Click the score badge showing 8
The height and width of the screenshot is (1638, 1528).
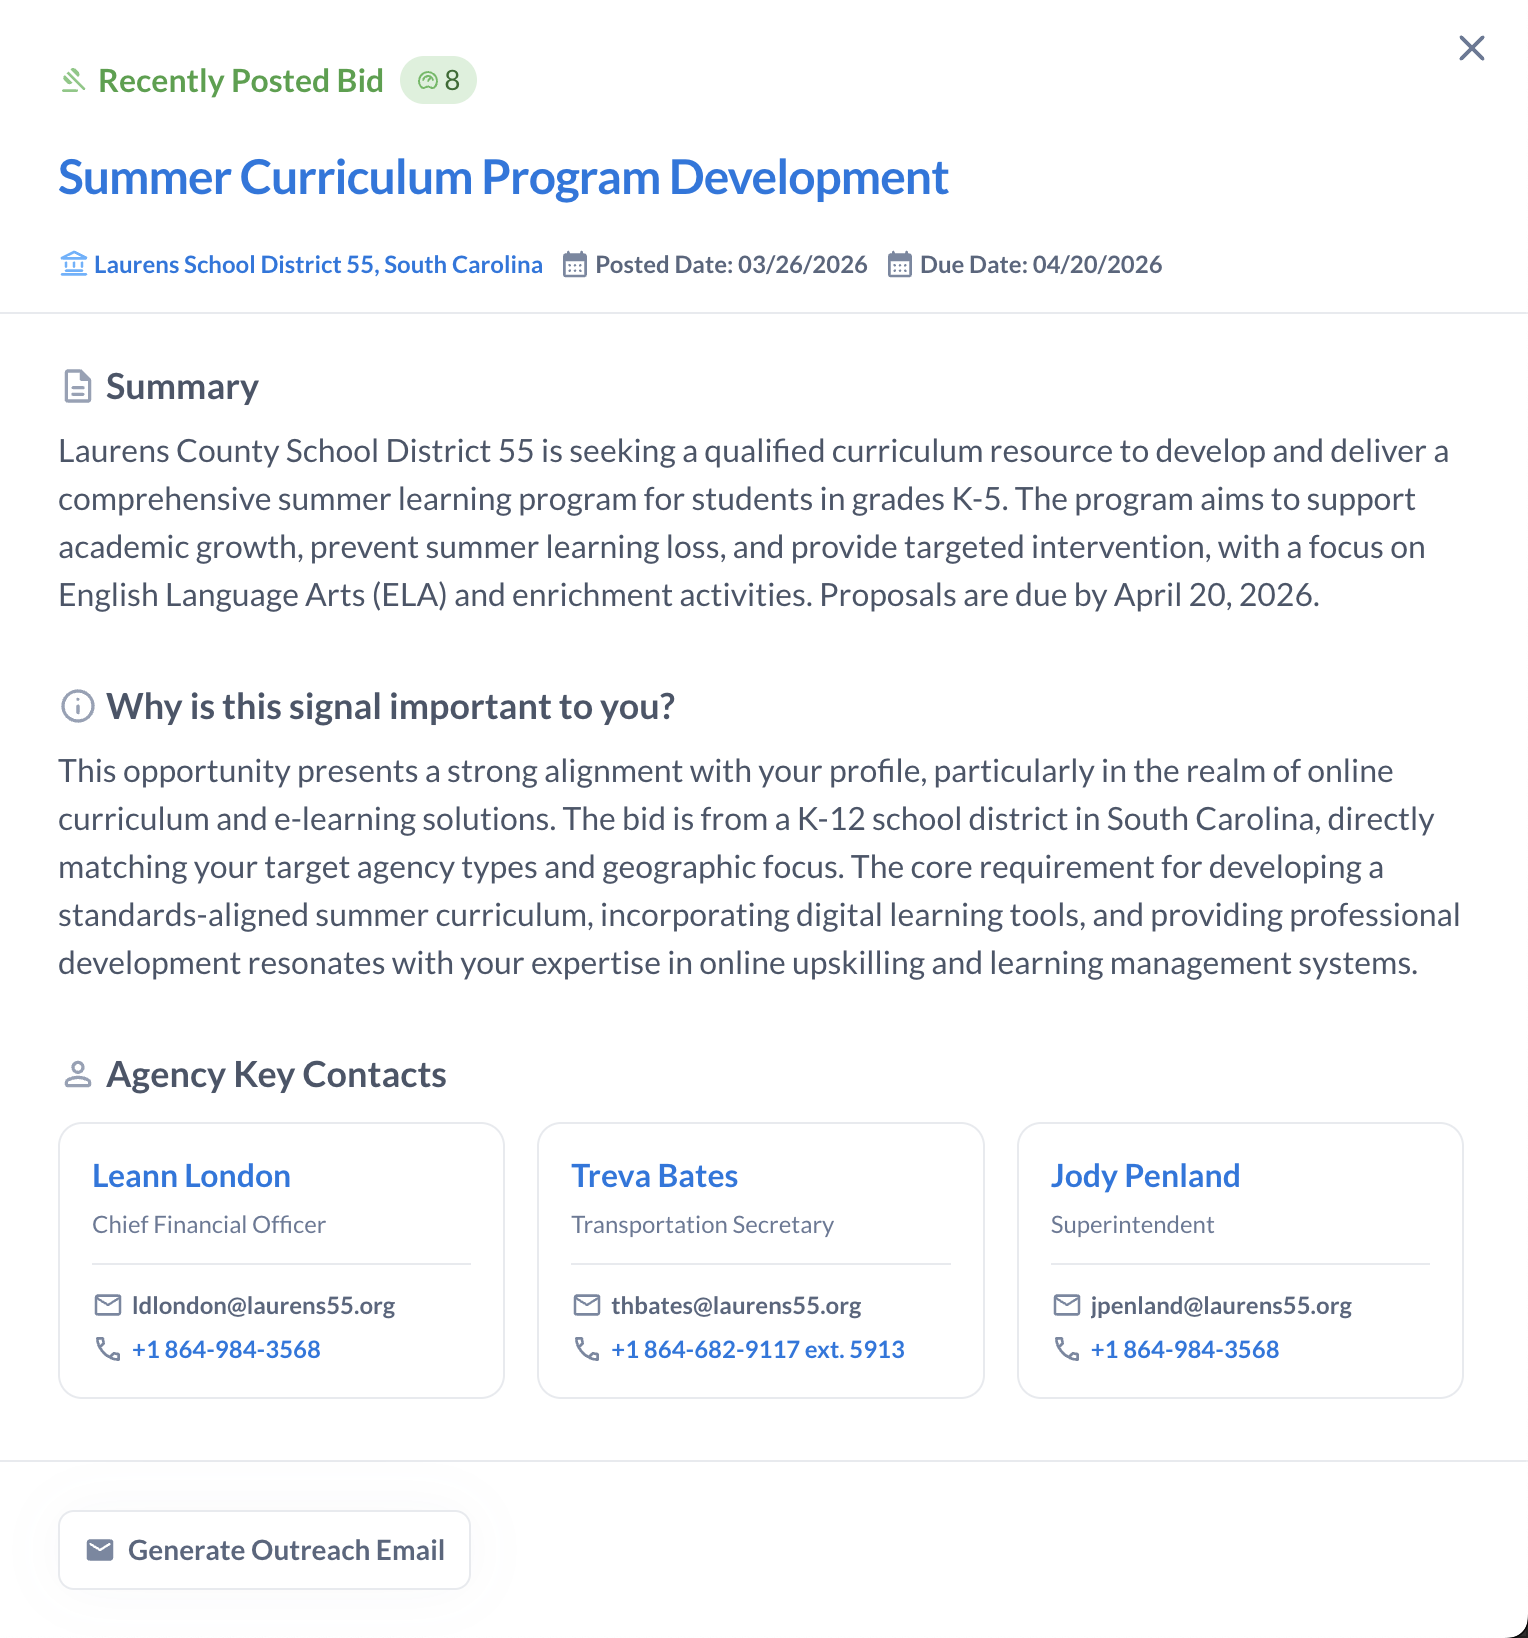point(438,80)
